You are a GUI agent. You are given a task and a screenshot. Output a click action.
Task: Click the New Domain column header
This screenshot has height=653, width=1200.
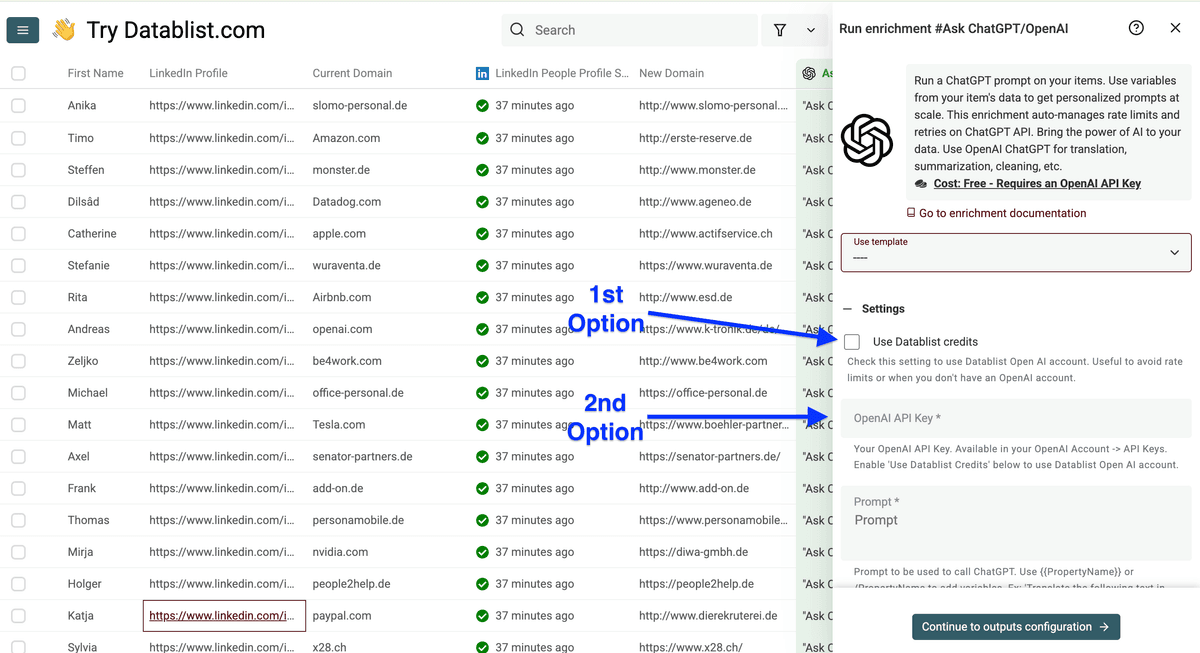(x=671, y=73)
